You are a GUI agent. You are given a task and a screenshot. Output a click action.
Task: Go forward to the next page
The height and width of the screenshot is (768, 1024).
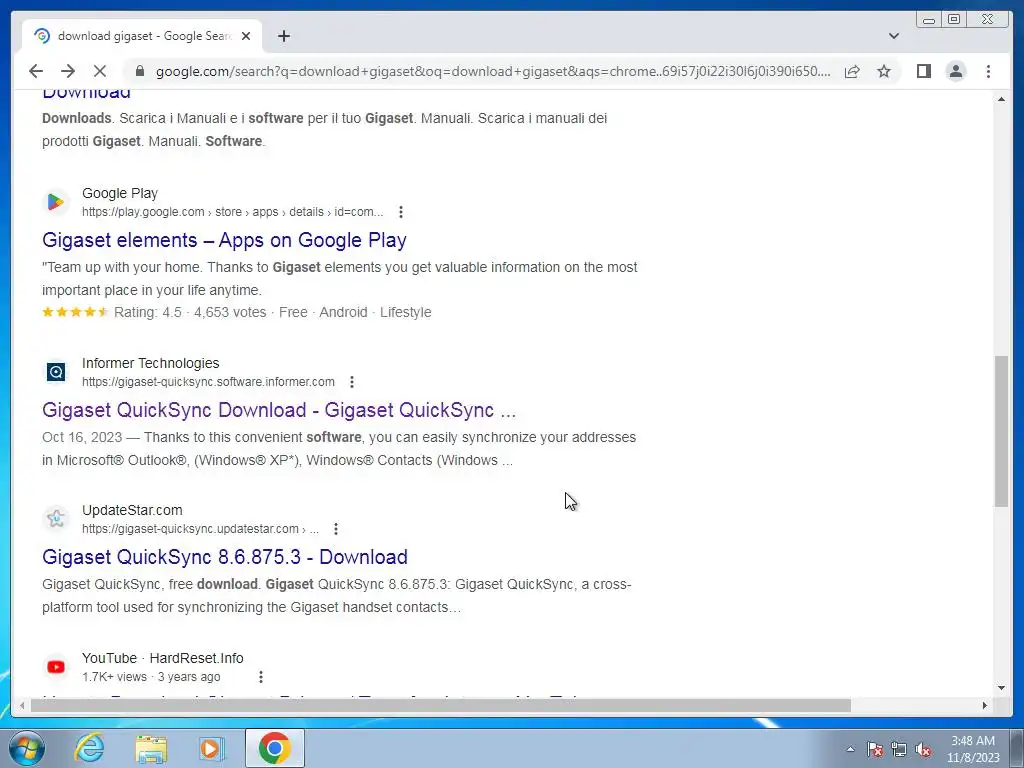[x=68, y=71]
